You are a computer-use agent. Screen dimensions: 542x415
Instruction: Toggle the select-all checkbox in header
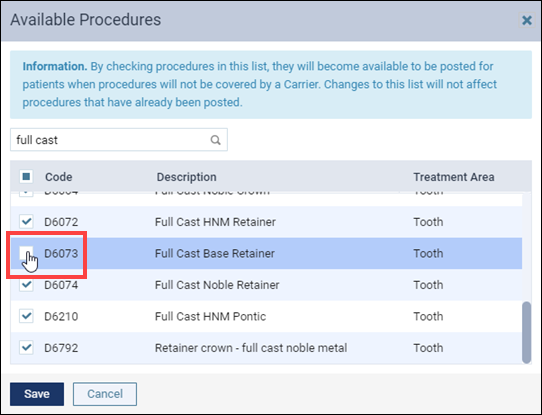(x=26, y=177)
